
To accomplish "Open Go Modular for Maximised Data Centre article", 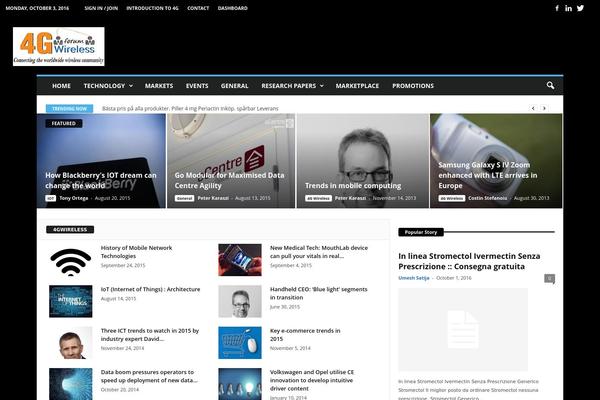I will pyautogui.click(x=229, y=180).
